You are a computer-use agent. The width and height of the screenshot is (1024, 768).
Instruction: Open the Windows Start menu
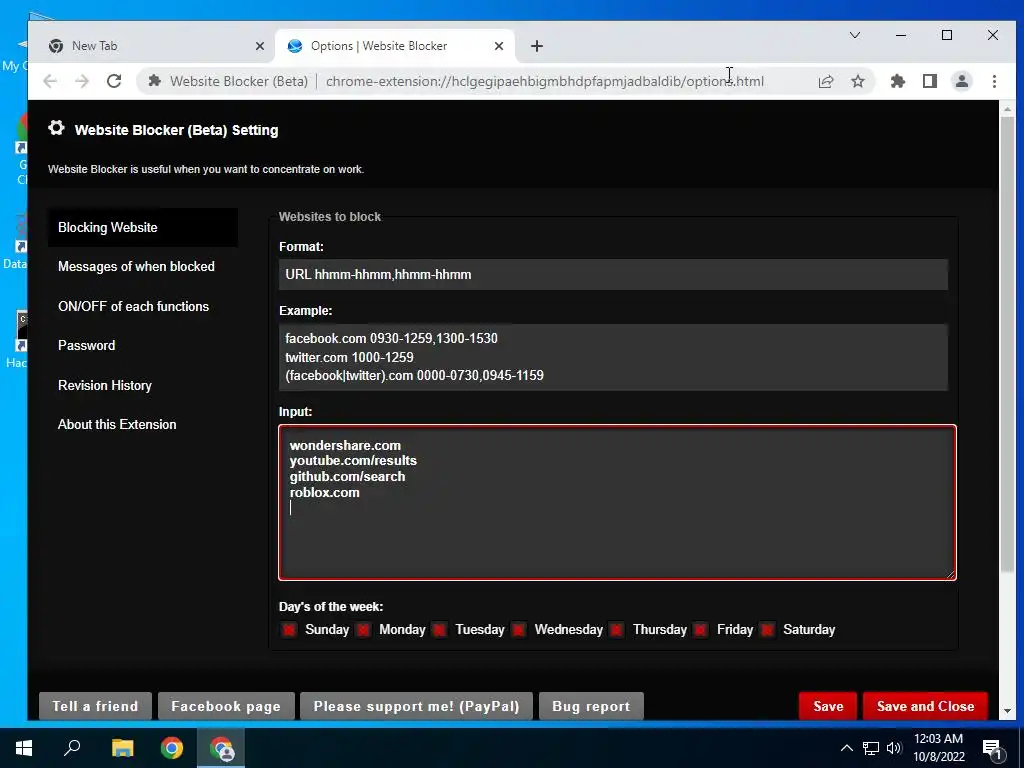click(24, 748)
